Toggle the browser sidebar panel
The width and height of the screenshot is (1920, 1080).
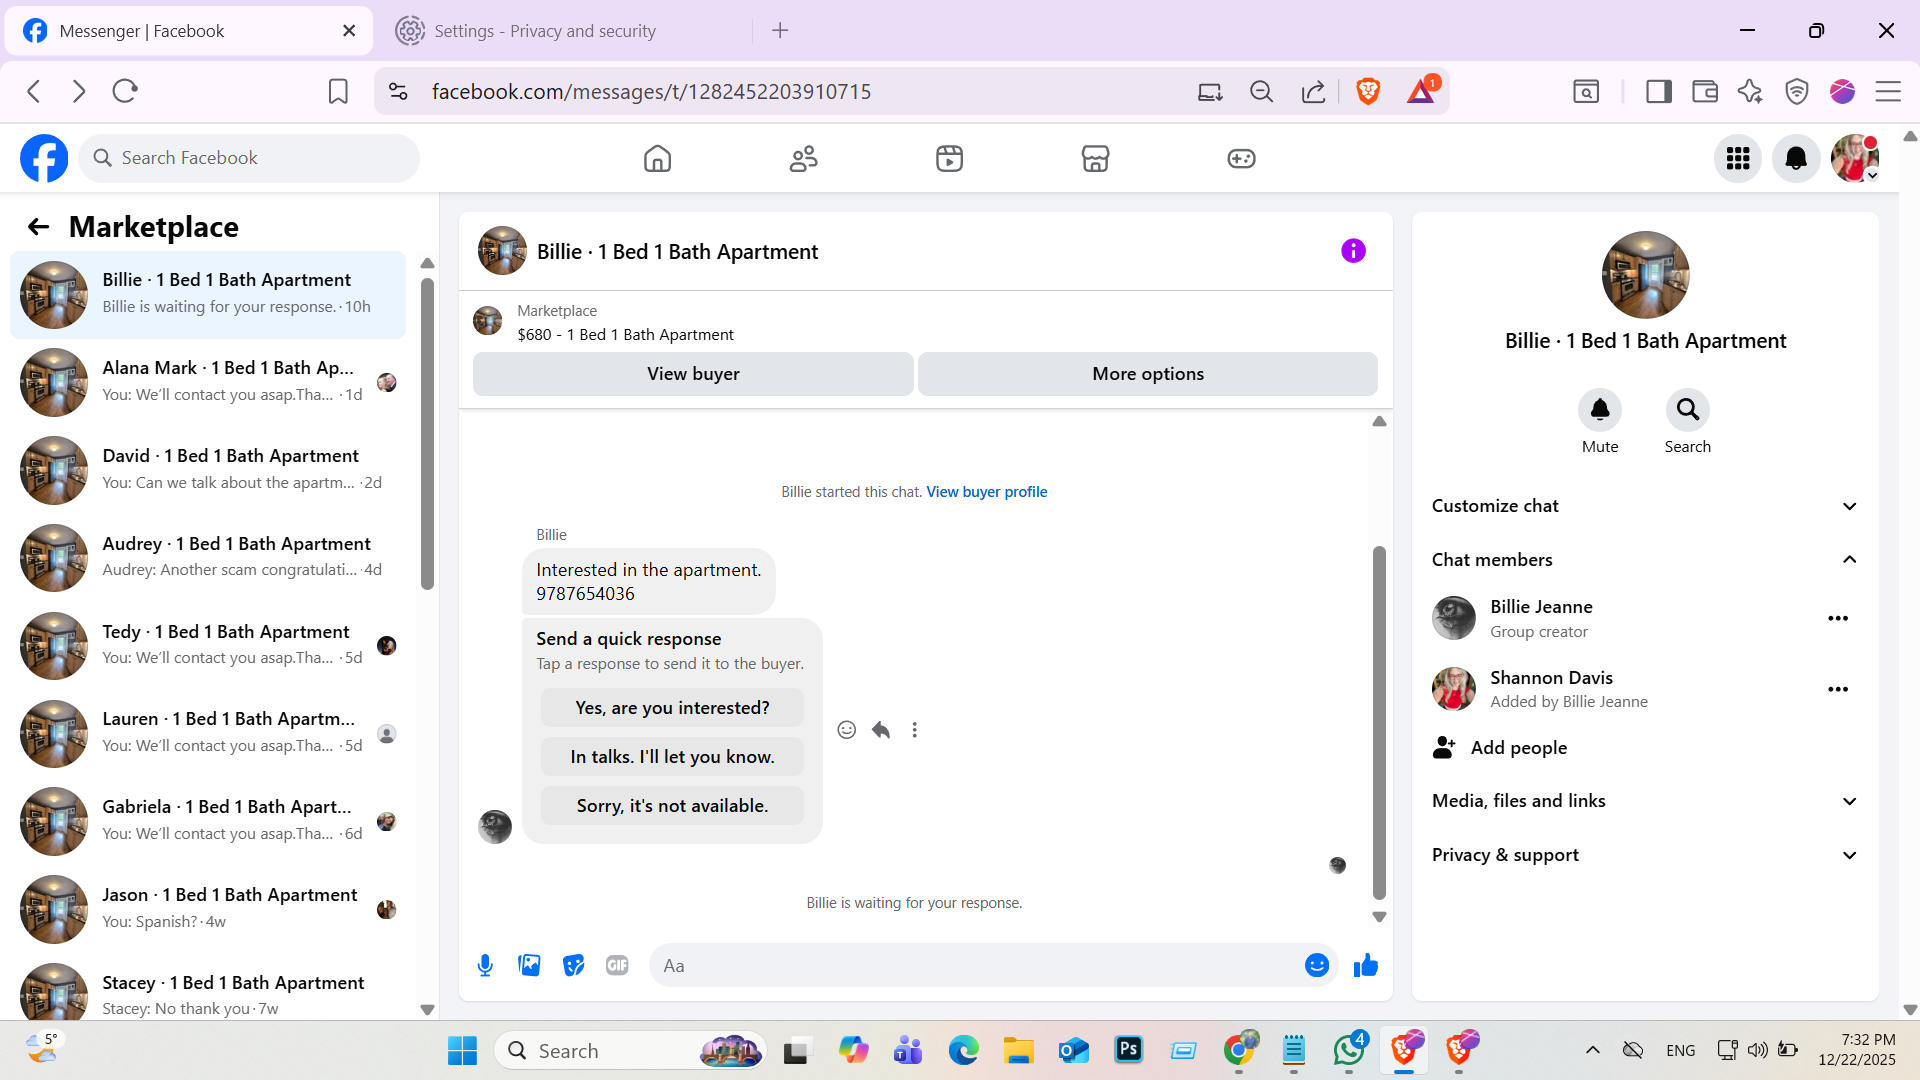point(1659,91)
